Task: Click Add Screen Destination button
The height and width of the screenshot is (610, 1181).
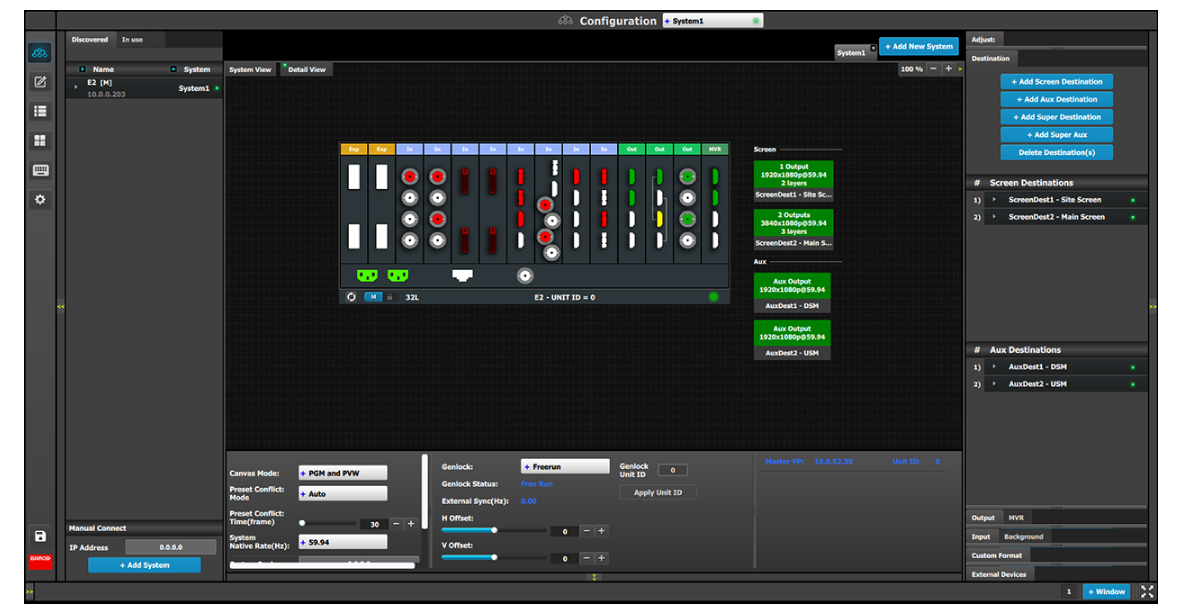Action: pos(1057,81)
